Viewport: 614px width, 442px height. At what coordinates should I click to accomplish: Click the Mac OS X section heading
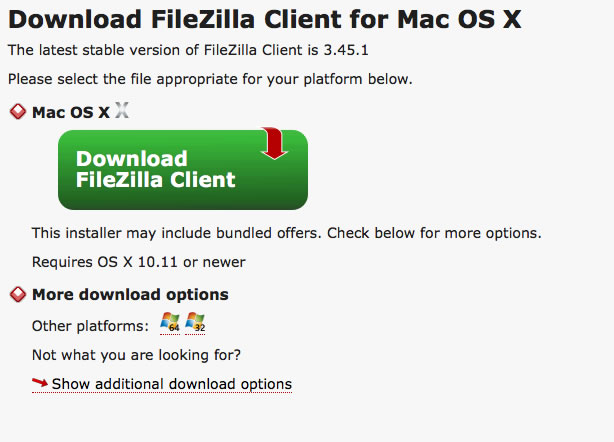click(x=70, y=112)
